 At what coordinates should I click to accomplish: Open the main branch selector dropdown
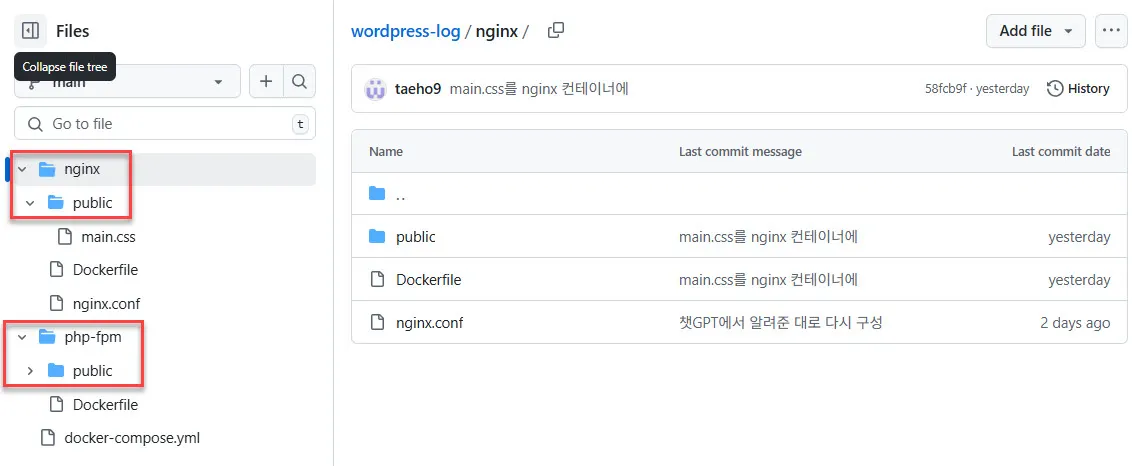click(x=128, y=82)
